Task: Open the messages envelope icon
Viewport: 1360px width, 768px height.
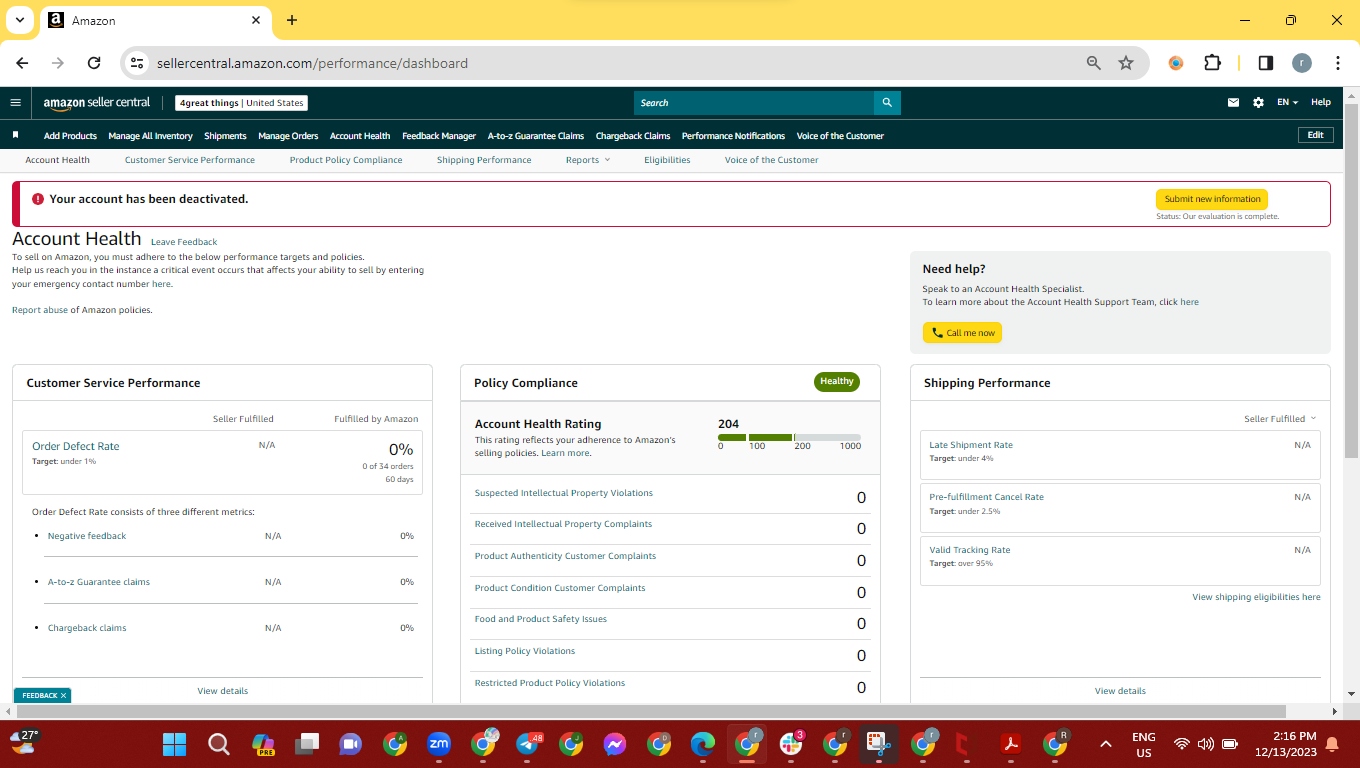Action: tap(1234, 103)
